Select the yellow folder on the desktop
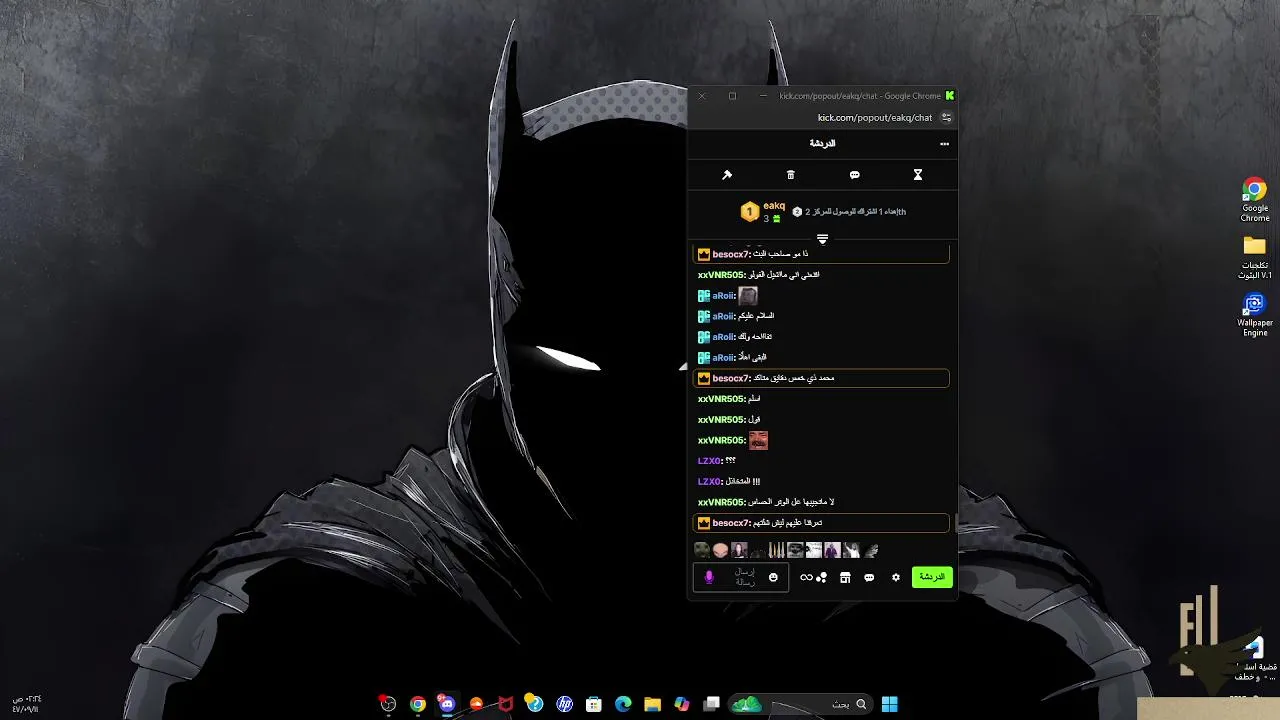 click(1255, 257)
